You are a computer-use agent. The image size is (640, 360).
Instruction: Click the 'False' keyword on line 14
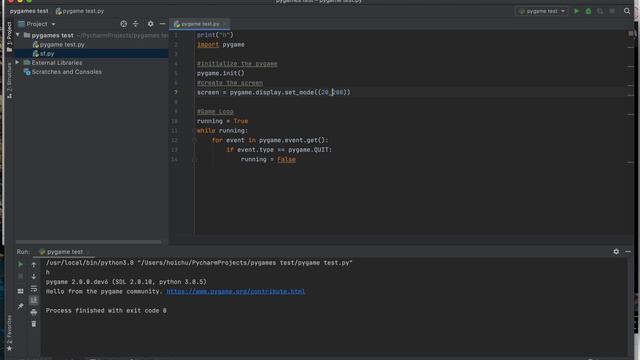pos(286,159)
